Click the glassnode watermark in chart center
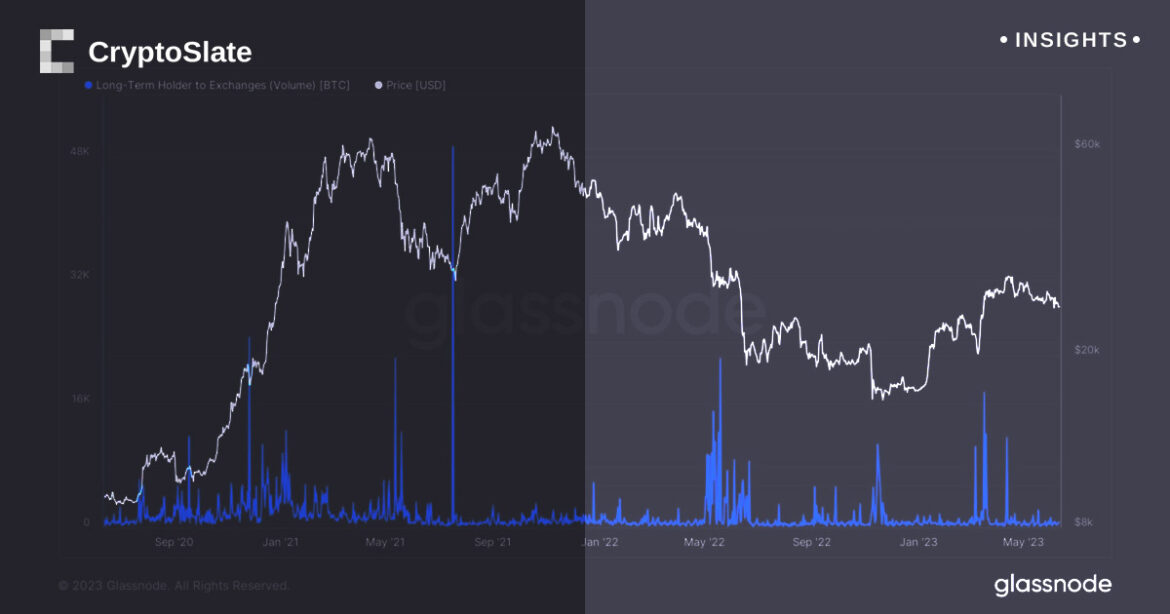Image resolution: width=1170 pixels, height=614 pixels. click(x=585, y=312)
